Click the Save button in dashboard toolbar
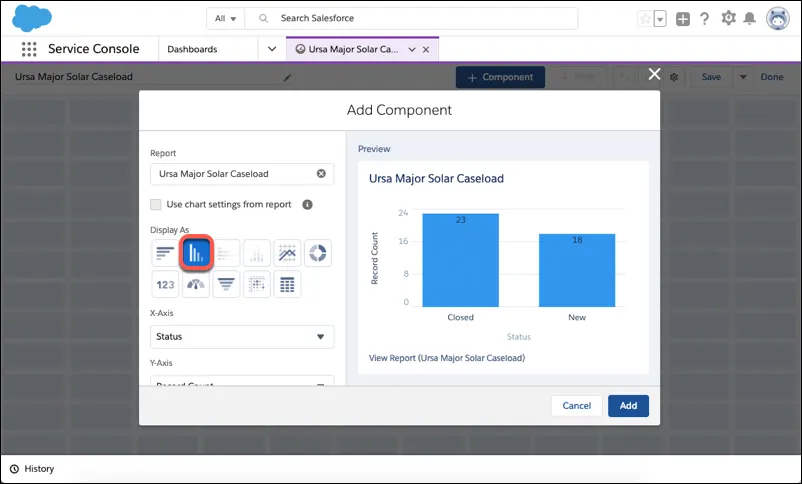This screenshot has height=484, width=802. pos(711,77)
